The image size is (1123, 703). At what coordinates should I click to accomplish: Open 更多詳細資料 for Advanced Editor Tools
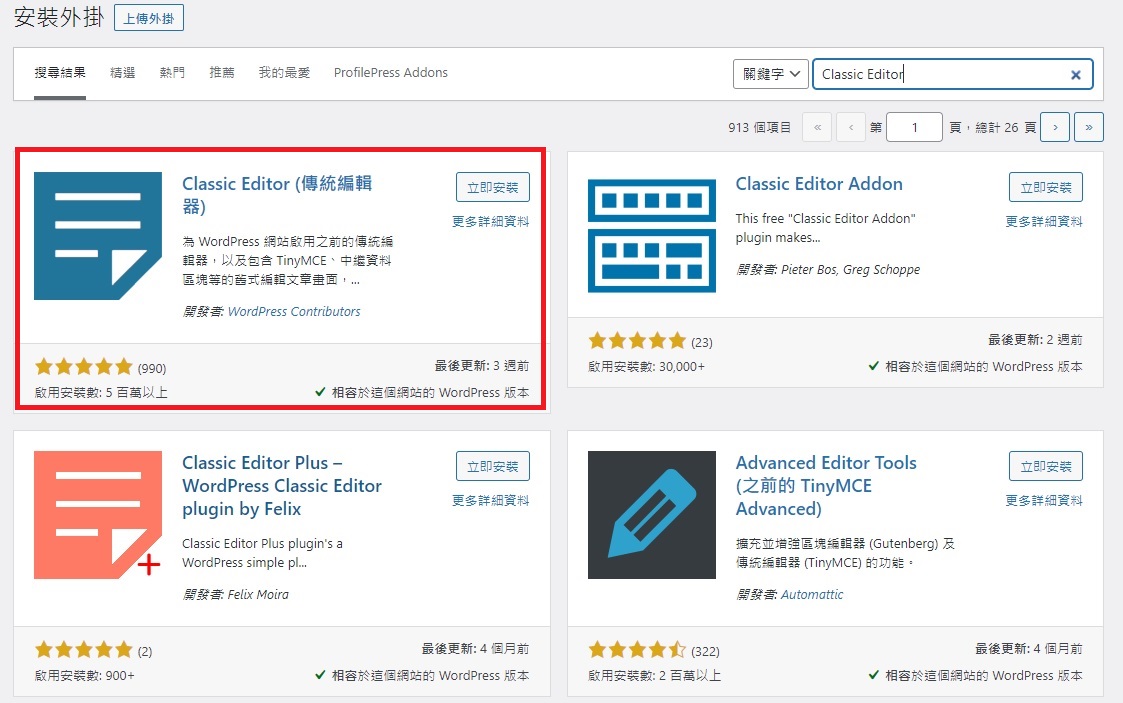click(1042, 498)
